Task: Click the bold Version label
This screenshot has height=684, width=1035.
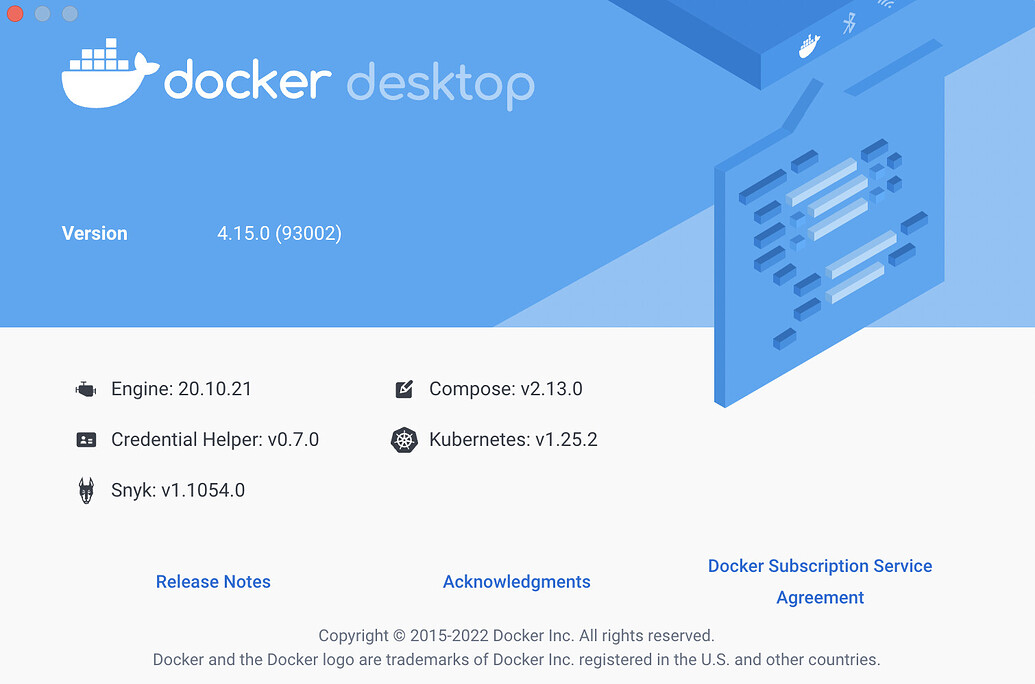Action: pos(94,233)
